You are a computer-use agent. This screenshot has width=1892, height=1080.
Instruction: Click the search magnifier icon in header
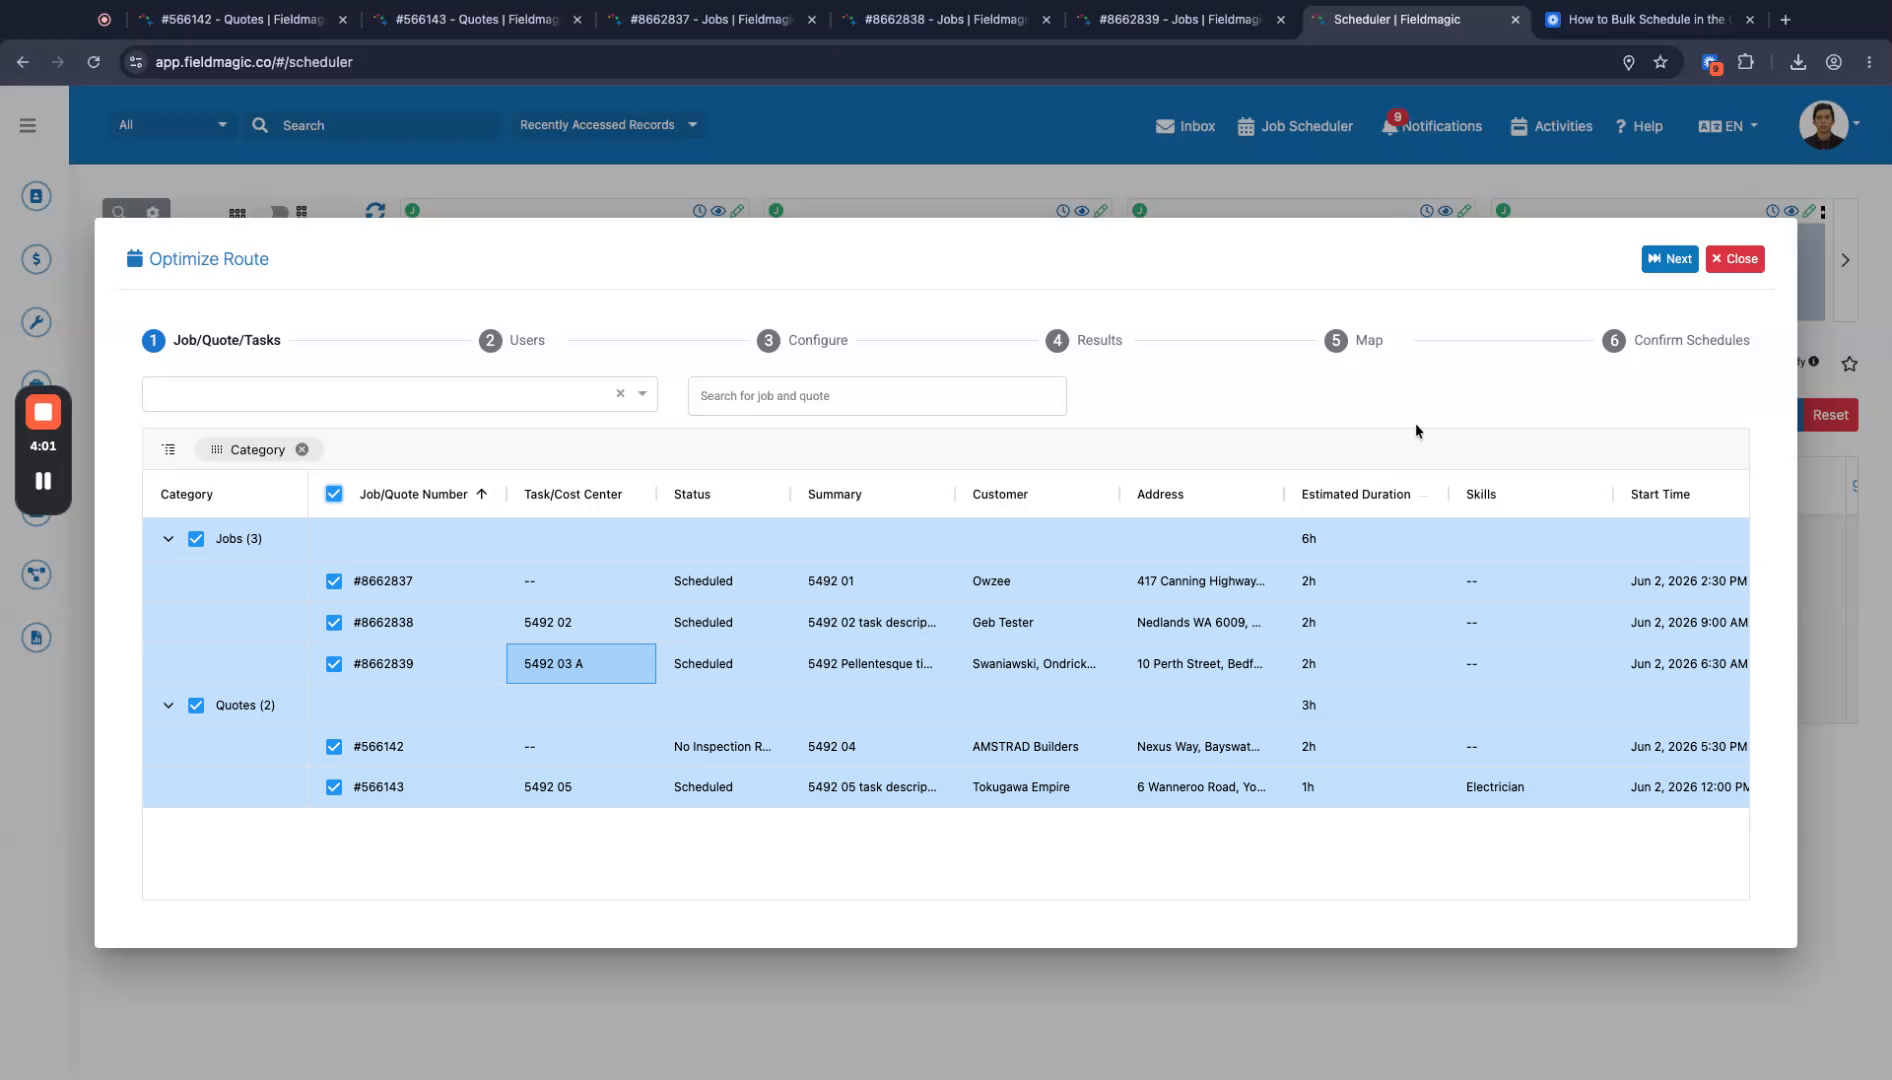[x=260, y=125]
